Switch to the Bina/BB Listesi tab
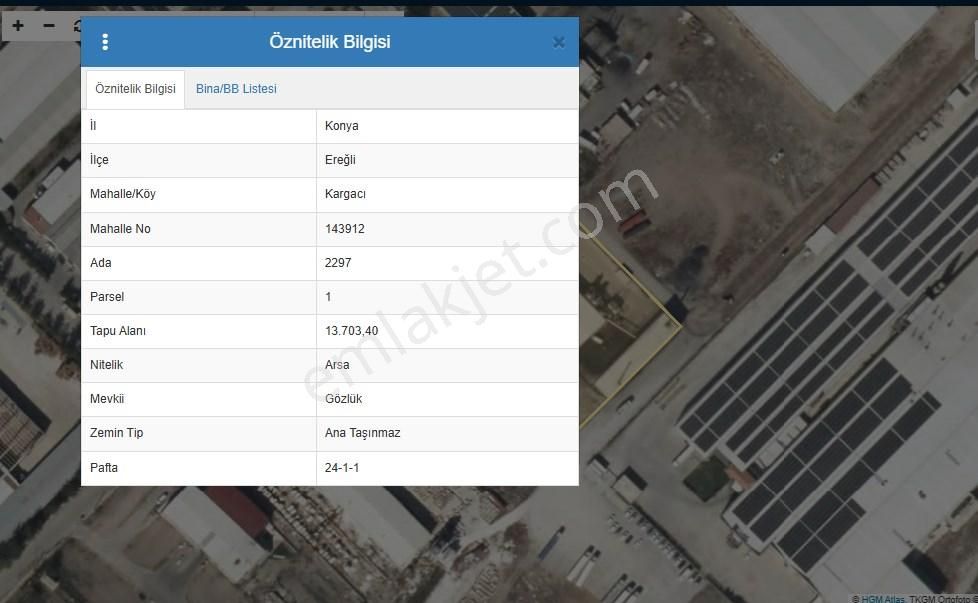This screenshot has height=603, width=978. tap(236, 88)
